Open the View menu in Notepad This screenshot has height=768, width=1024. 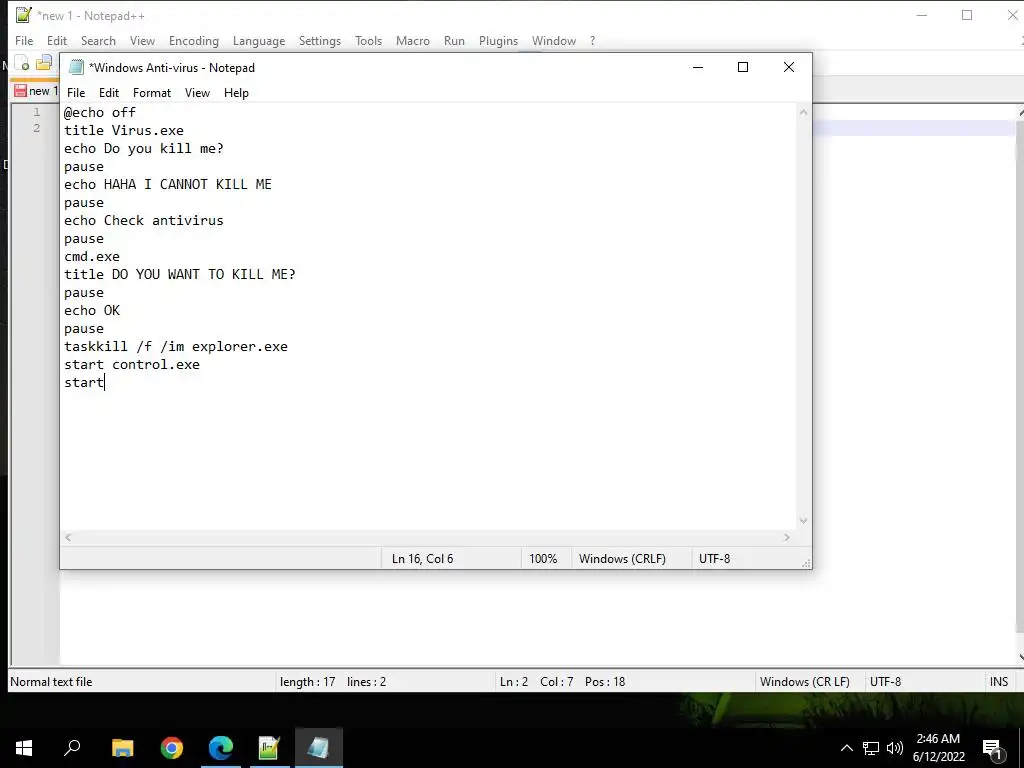tap(197, 93)
